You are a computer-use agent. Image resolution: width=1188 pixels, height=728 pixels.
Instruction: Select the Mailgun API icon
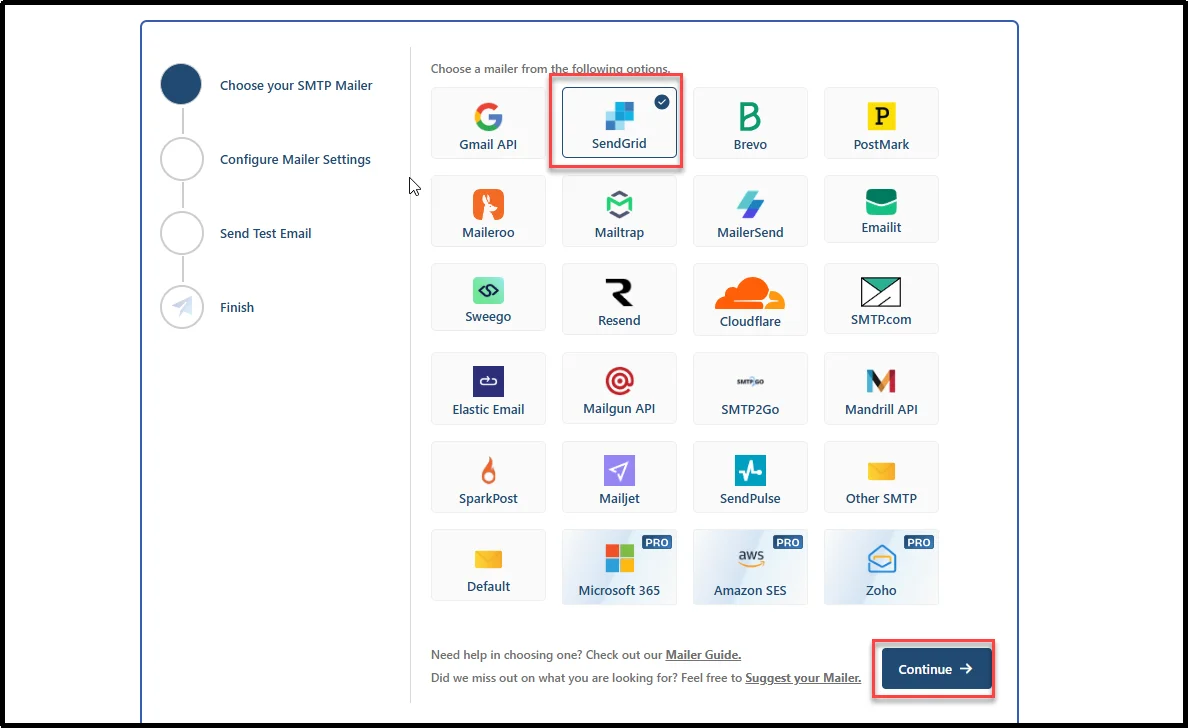coord(619,380)
